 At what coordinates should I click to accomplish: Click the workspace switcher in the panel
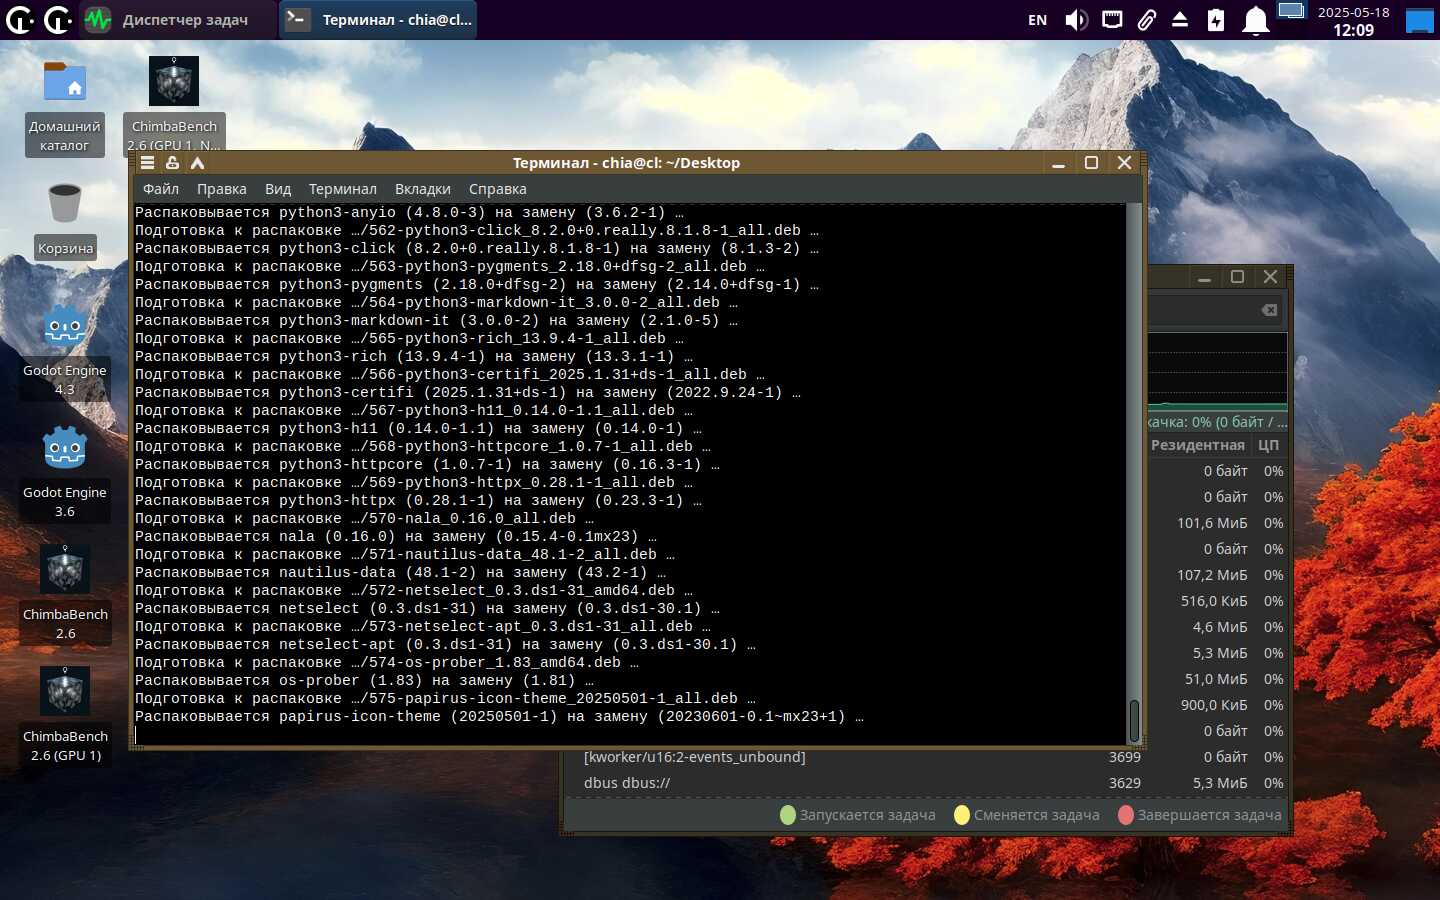coord(1292,12)
